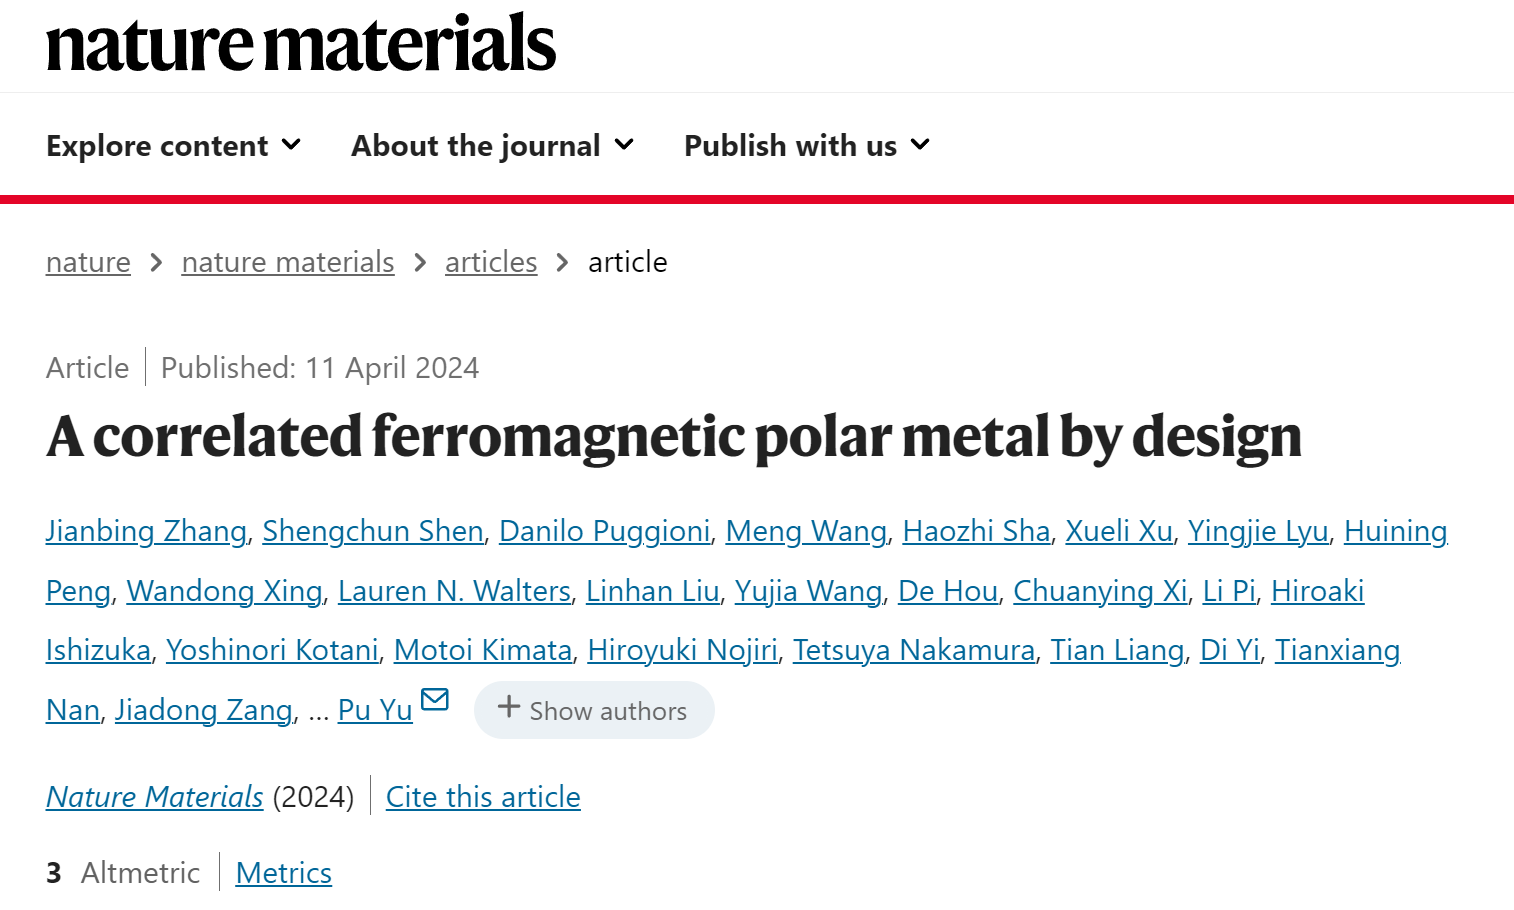This screenshot has width=1514, height=910.
Task: Show all authors of the article
Action: click(594, 710)
